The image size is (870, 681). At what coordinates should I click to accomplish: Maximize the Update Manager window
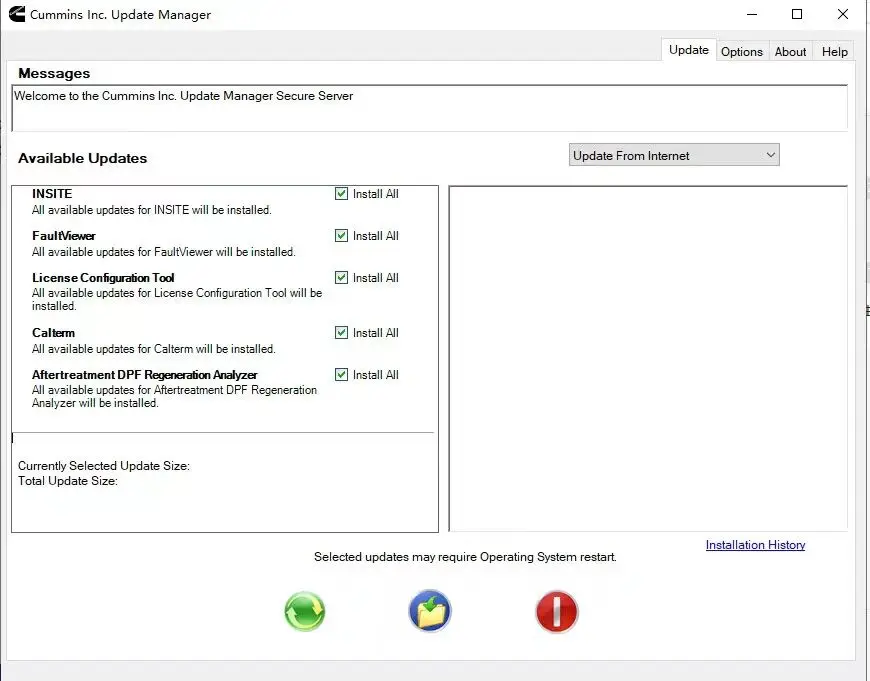coord(797,14)
